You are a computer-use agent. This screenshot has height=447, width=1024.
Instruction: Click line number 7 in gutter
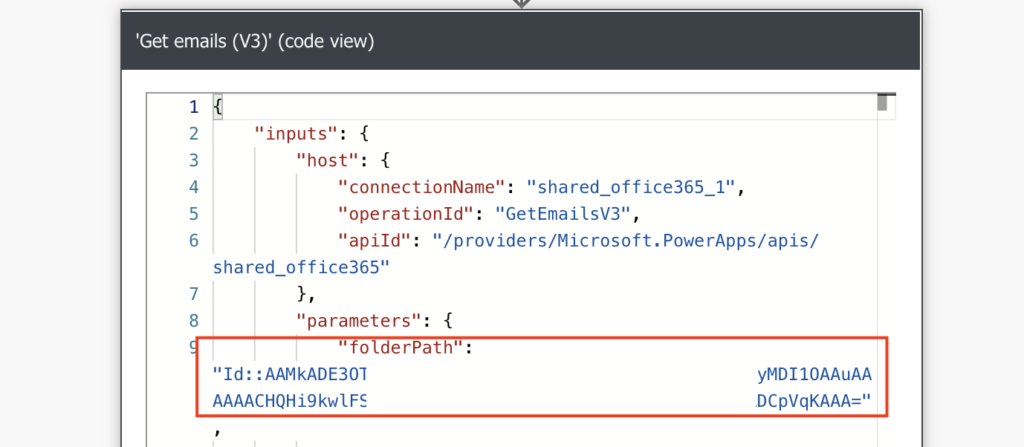pos(193,295)
